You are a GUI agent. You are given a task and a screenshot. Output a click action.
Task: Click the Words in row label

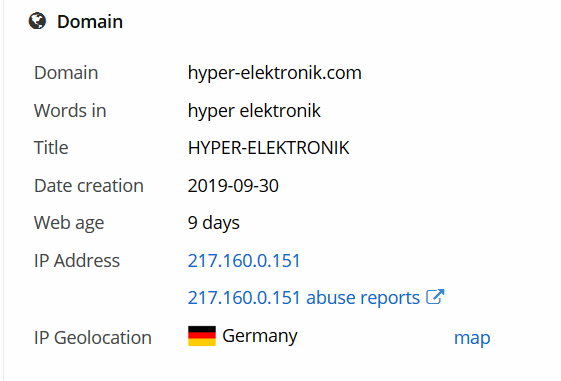click(70, 111)
